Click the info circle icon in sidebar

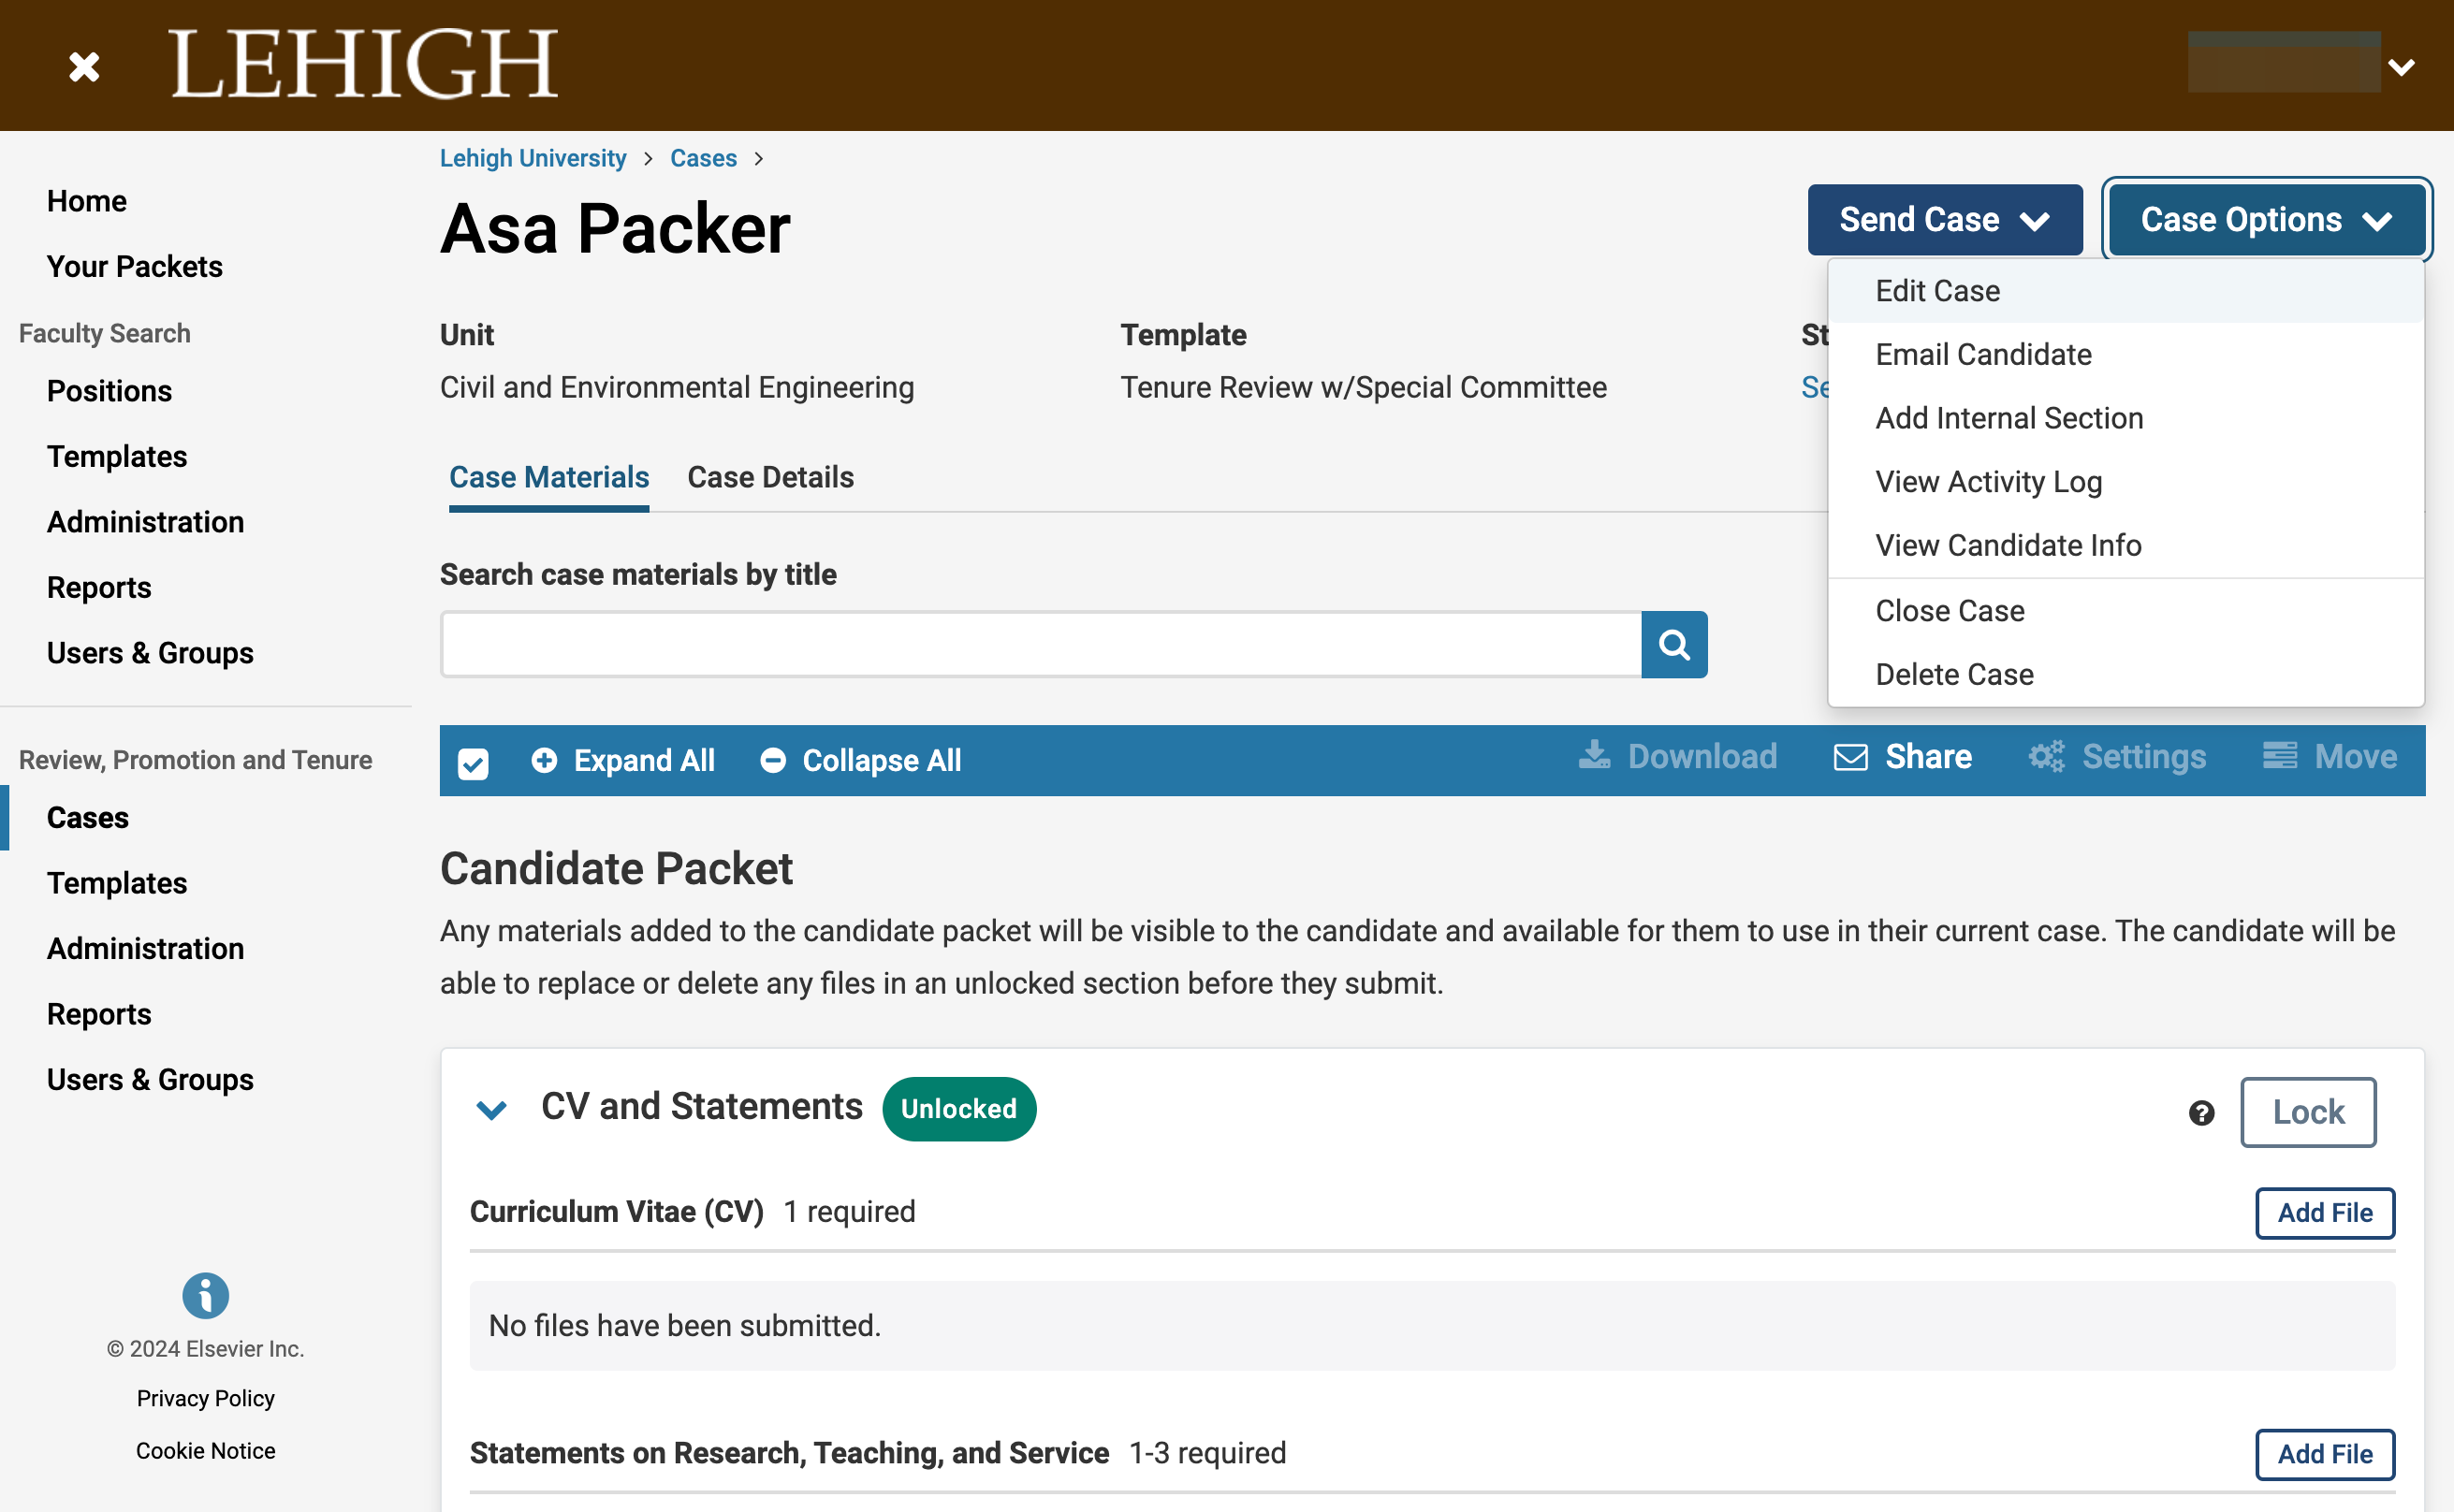pyautogui.click(x=205, y=1296)
